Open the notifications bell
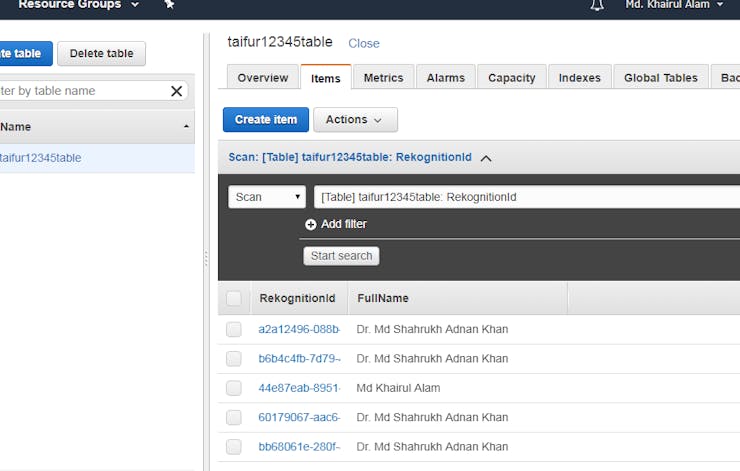 [597, 5]
